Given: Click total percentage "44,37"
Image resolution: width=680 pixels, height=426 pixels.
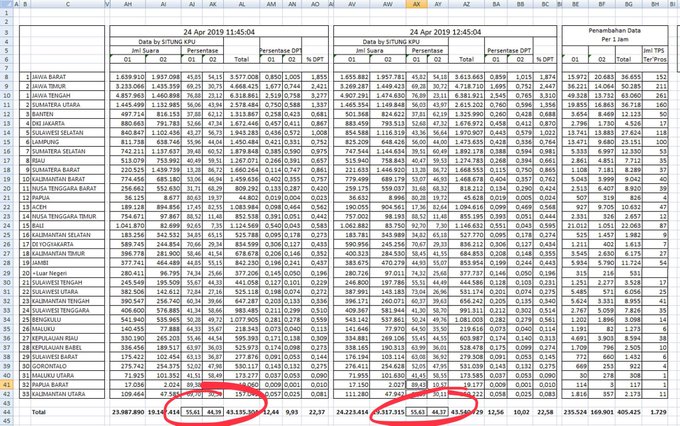Looking at the screenshot, I should (438, 412).
